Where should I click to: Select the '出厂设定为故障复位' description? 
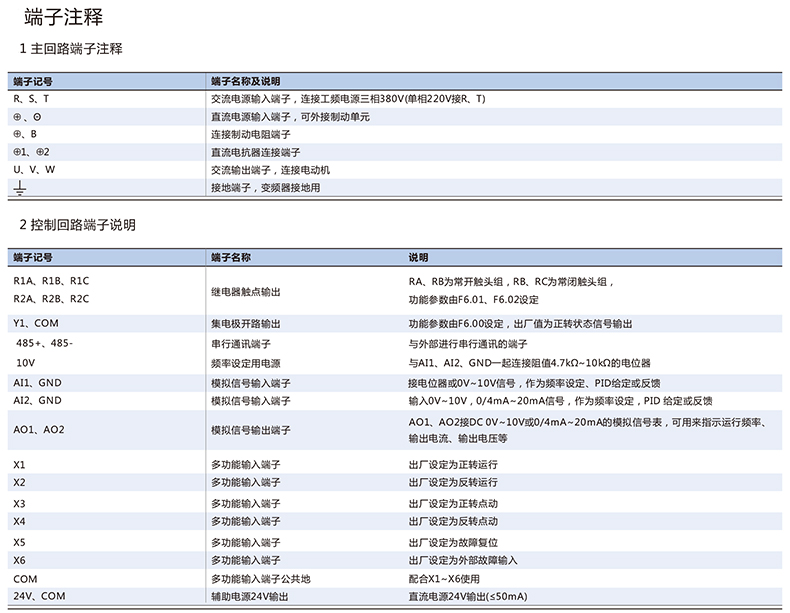(x=452, y=541)
